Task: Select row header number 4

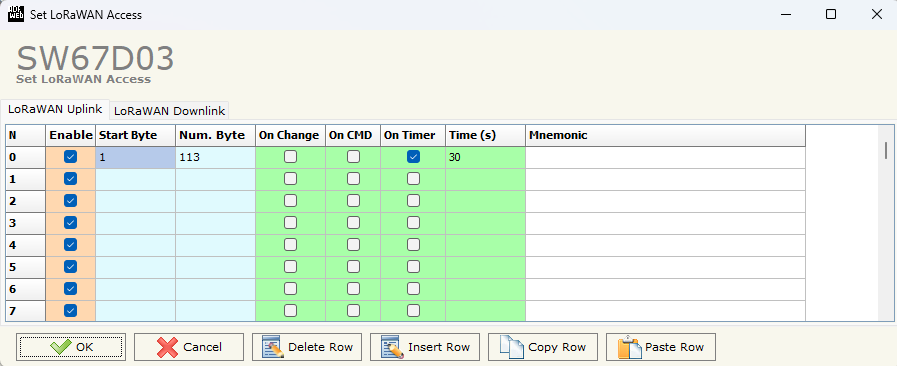Action: pyautogui.click(x=26, y=245)
